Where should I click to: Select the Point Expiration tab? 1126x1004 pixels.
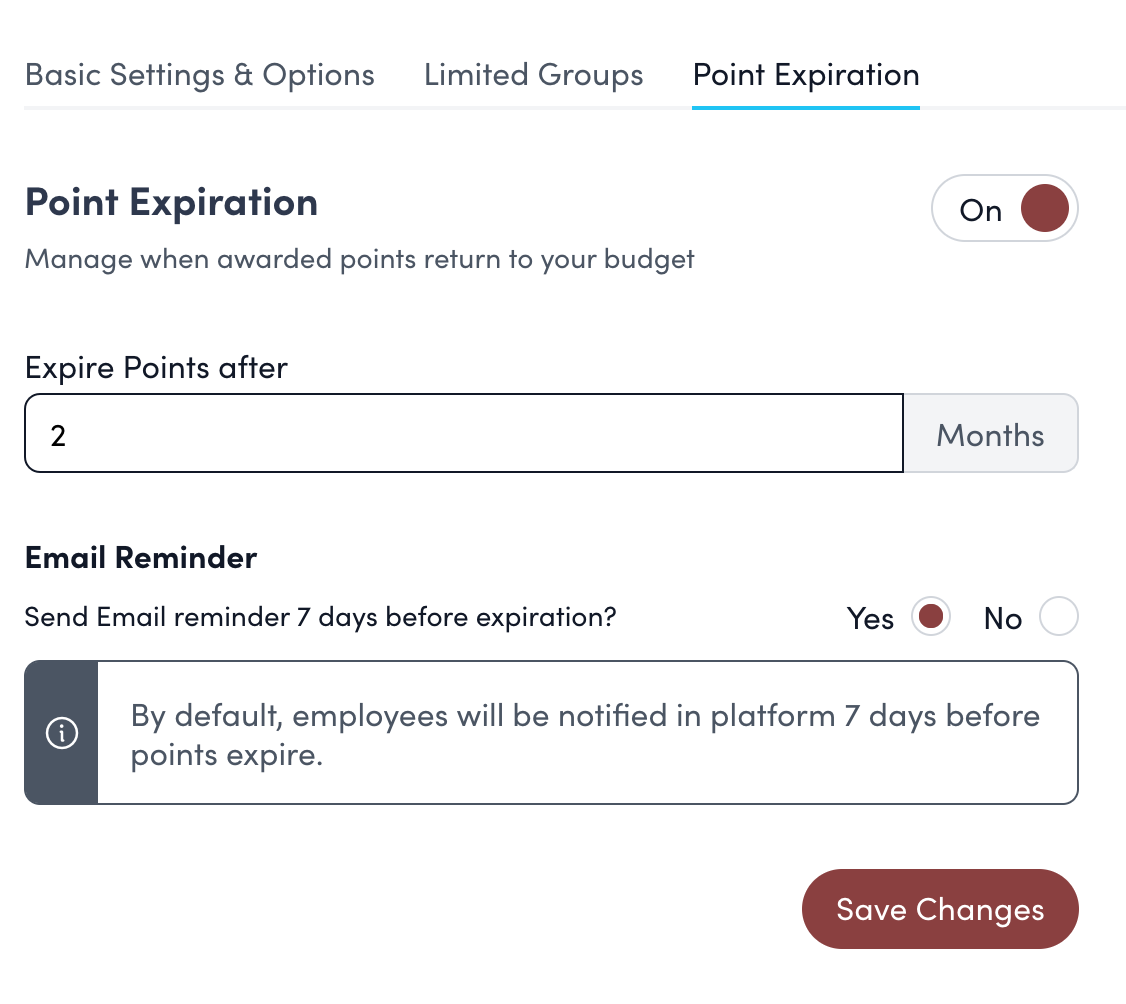click(x=806, y=75)
